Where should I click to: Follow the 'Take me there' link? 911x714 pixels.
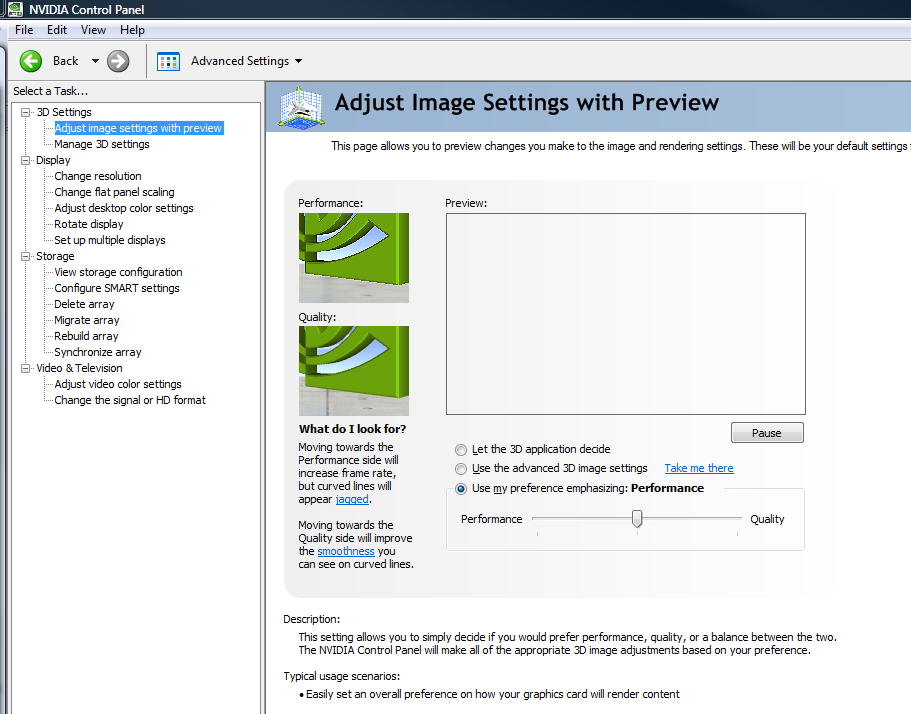698,468
